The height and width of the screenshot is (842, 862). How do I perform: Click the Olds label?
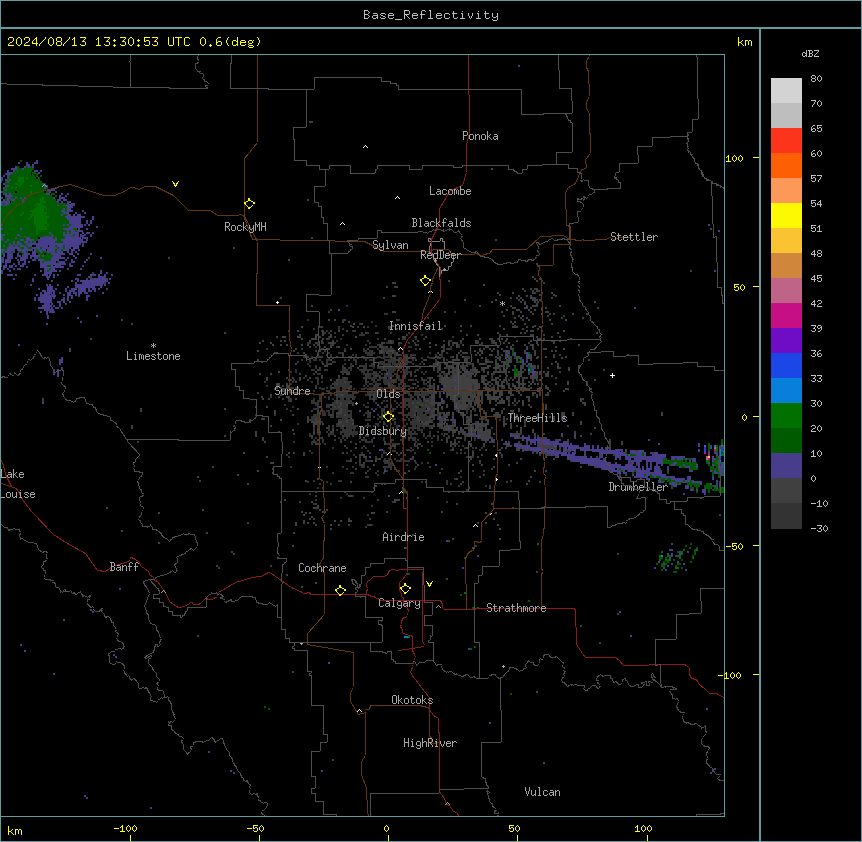pyautogui.click(x=388, y=394)
